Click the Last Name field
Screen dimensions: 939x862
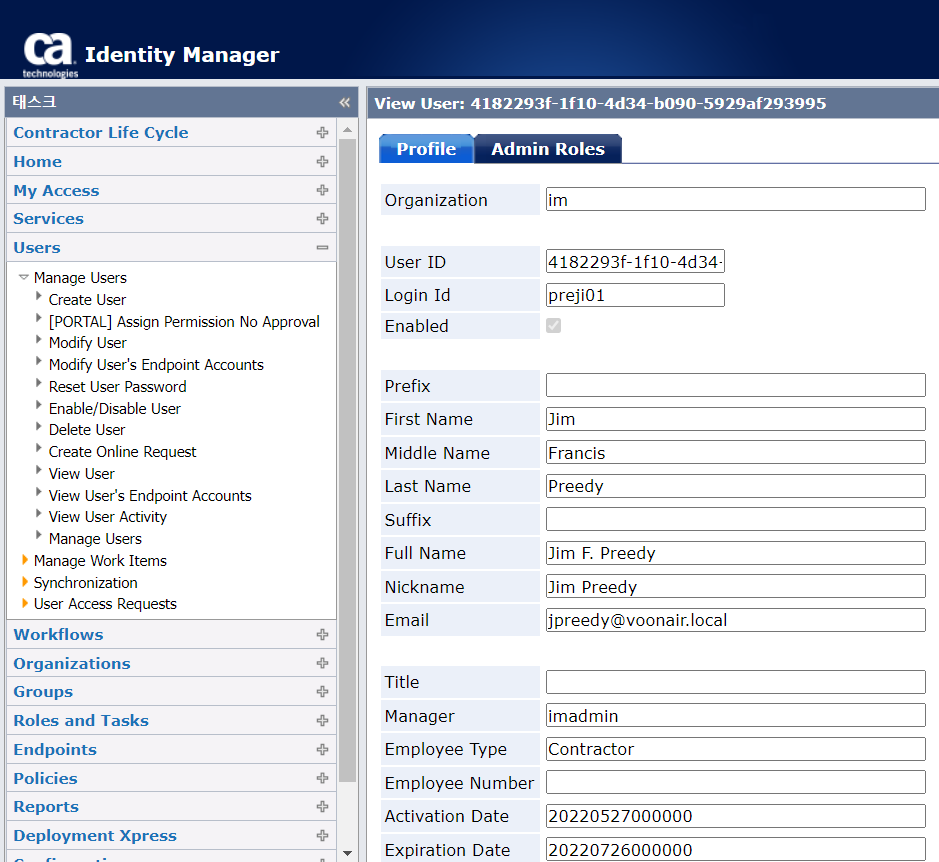coord(735,486)
